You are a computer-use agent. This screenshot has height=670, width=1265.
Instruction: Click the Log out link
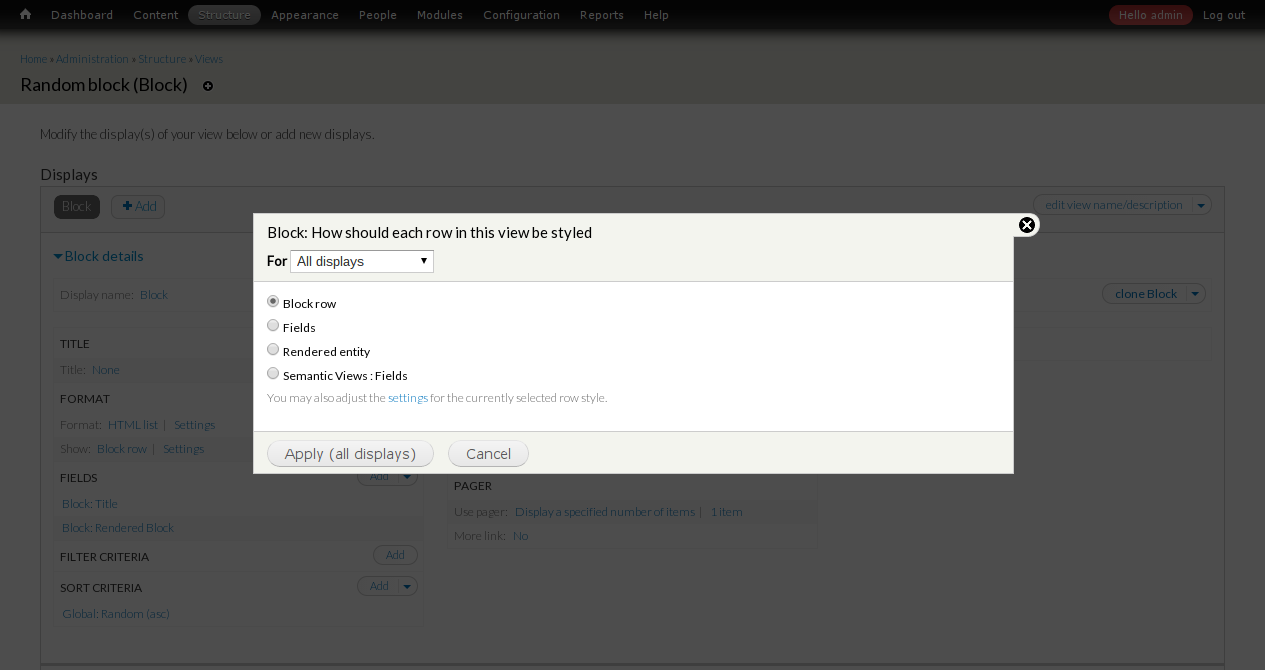tap(1223, 15)
